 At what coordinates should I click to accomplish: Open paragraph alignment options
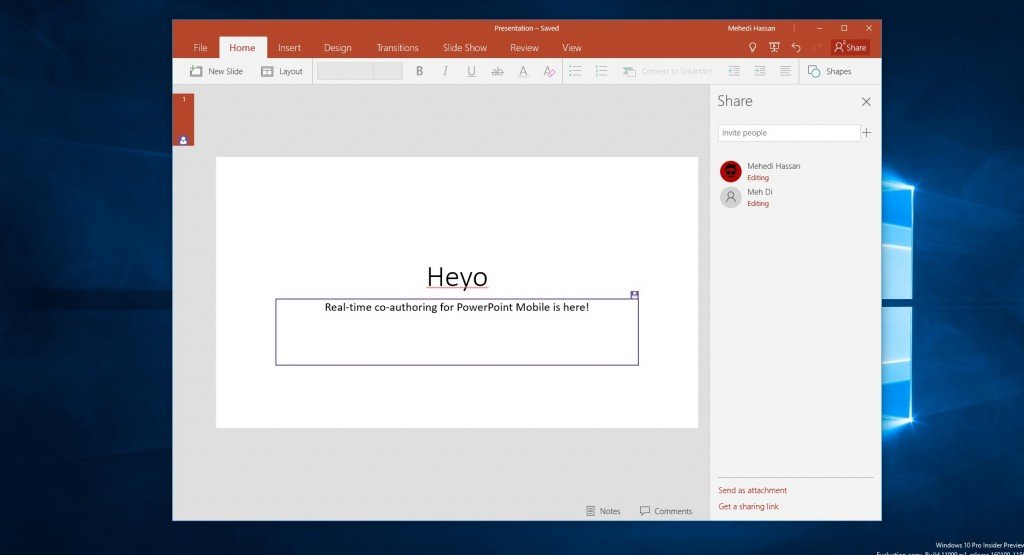[x=786, y=71]
